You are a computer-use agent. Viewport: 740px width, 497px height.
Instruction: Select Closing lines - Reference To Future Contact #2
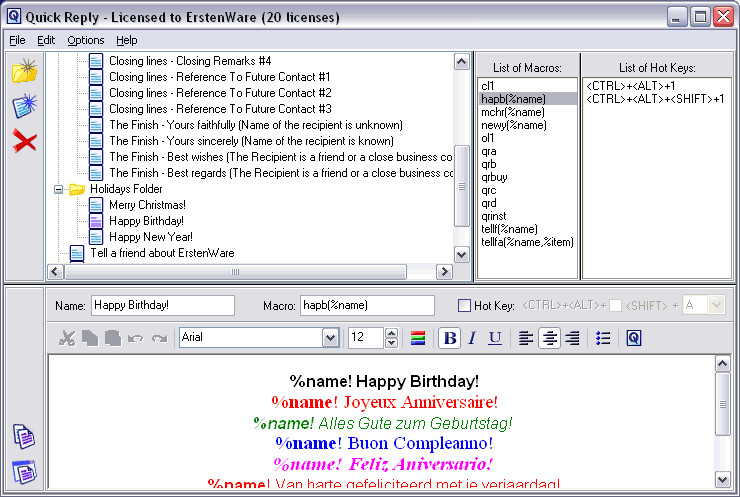pos(220,93)
